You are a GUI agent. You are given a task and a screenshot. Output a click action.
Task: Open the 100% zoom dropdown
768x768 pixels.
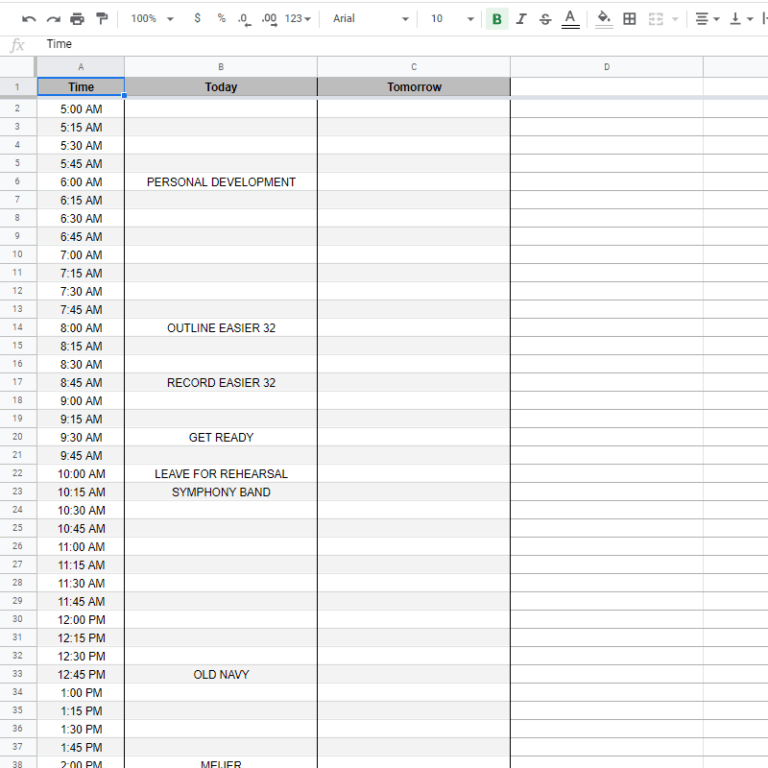(152, 19)
